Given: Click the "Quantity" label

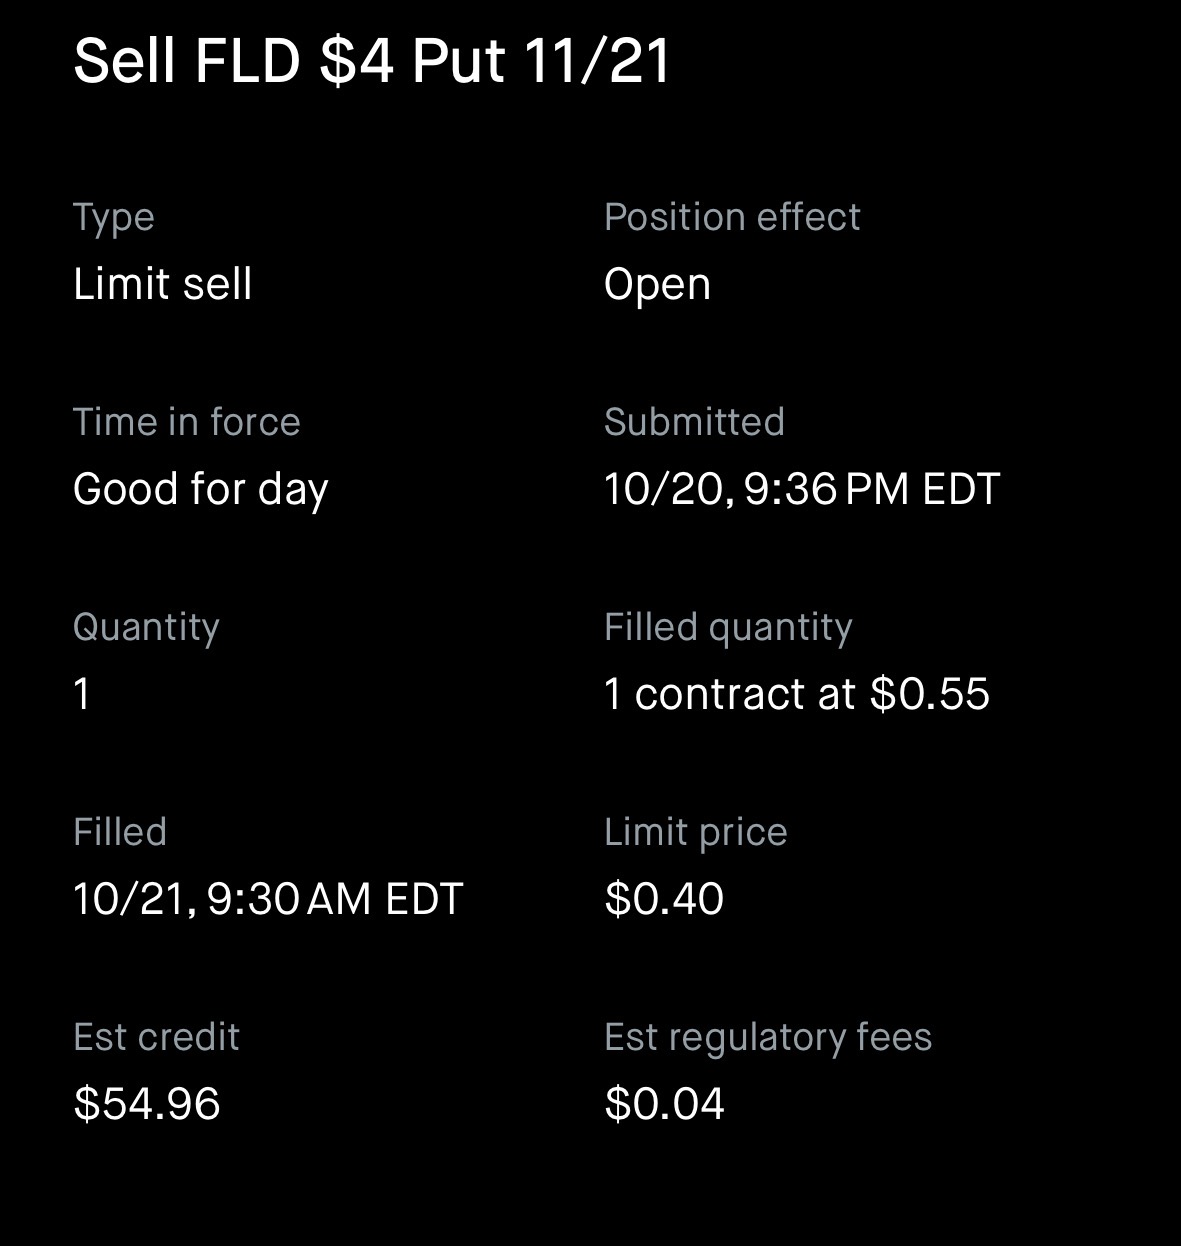Looking at the screenshot, I should 146,627.
